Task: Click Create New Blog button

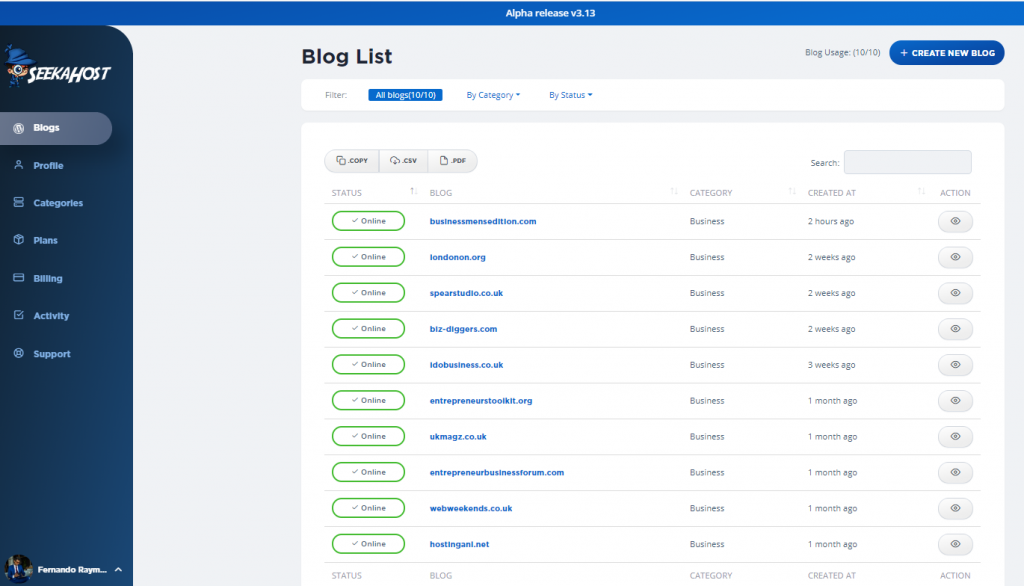Action: click(946, 53)
